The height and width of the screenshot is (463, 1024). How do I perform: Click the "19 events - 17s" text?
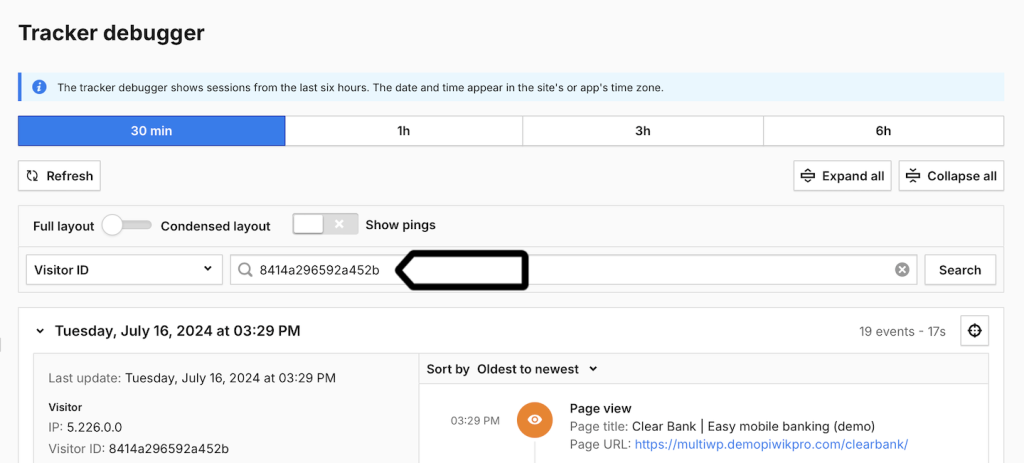coord(903,332)
